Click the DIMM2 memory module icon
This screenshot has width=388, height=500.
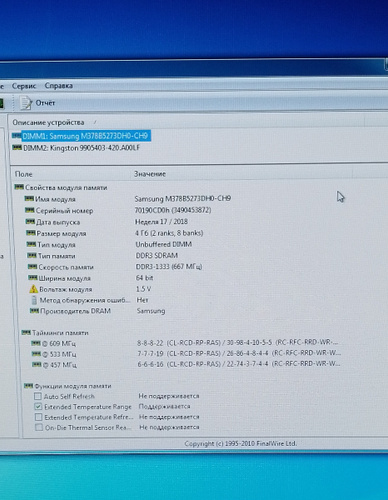[17, 147]
